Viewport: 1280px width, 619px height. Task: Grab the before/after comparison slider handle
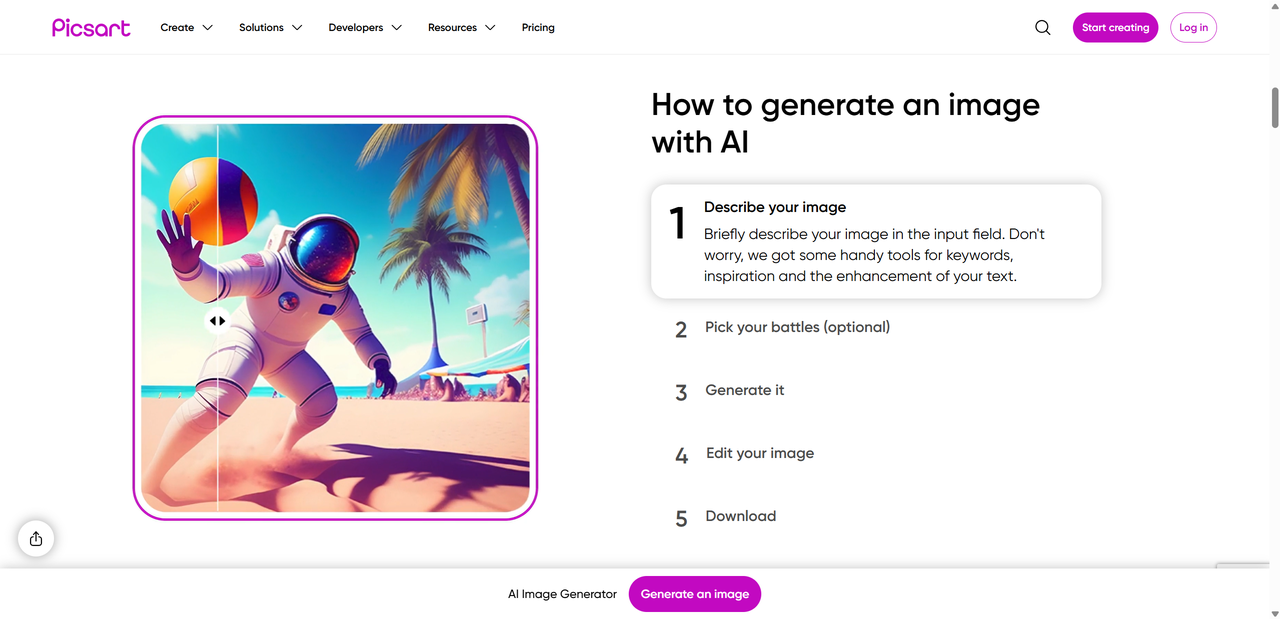pyautogui.click(x=217, y=321)
